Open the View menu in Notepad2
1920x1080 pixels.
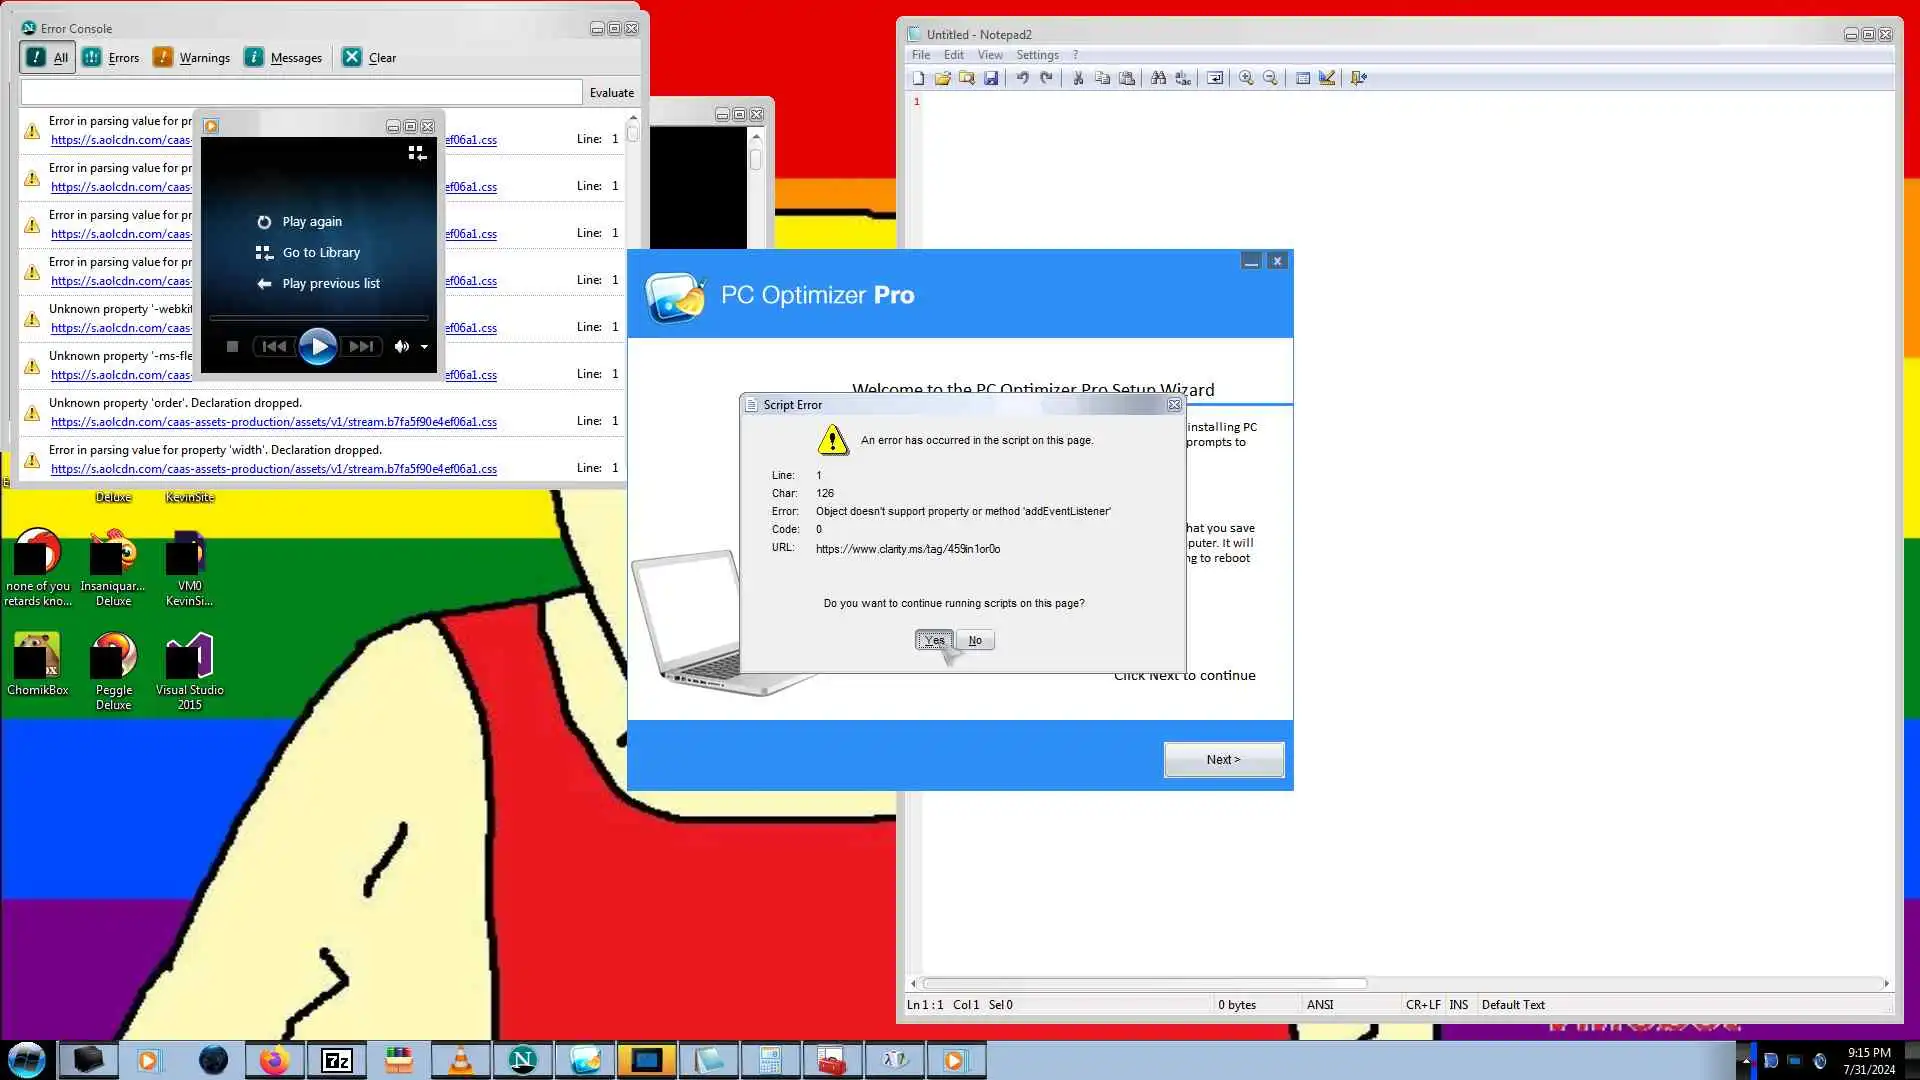(989, 55)
